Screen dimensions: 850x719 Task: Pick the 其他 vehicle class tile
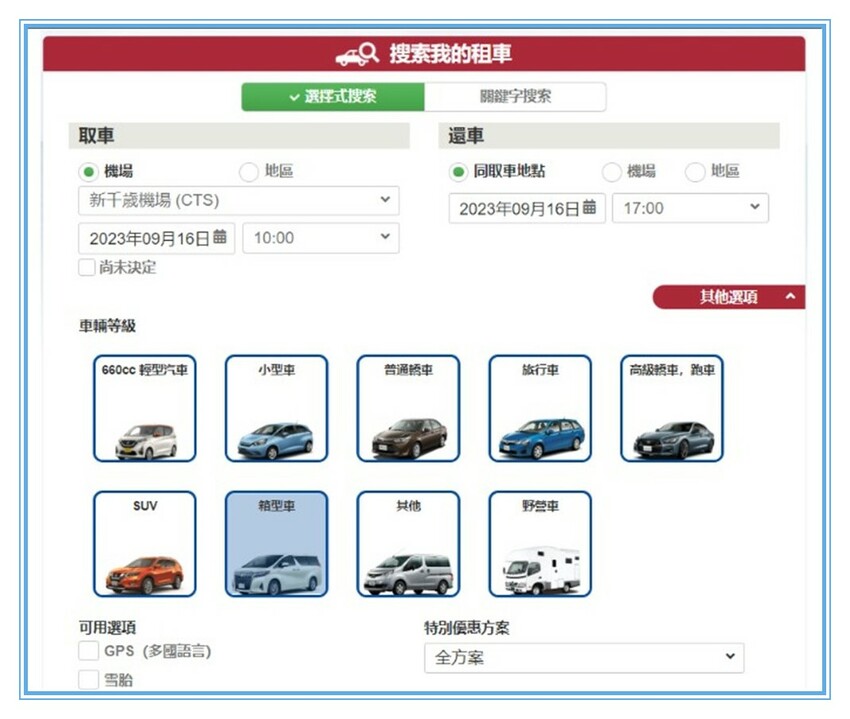[408, 544]
